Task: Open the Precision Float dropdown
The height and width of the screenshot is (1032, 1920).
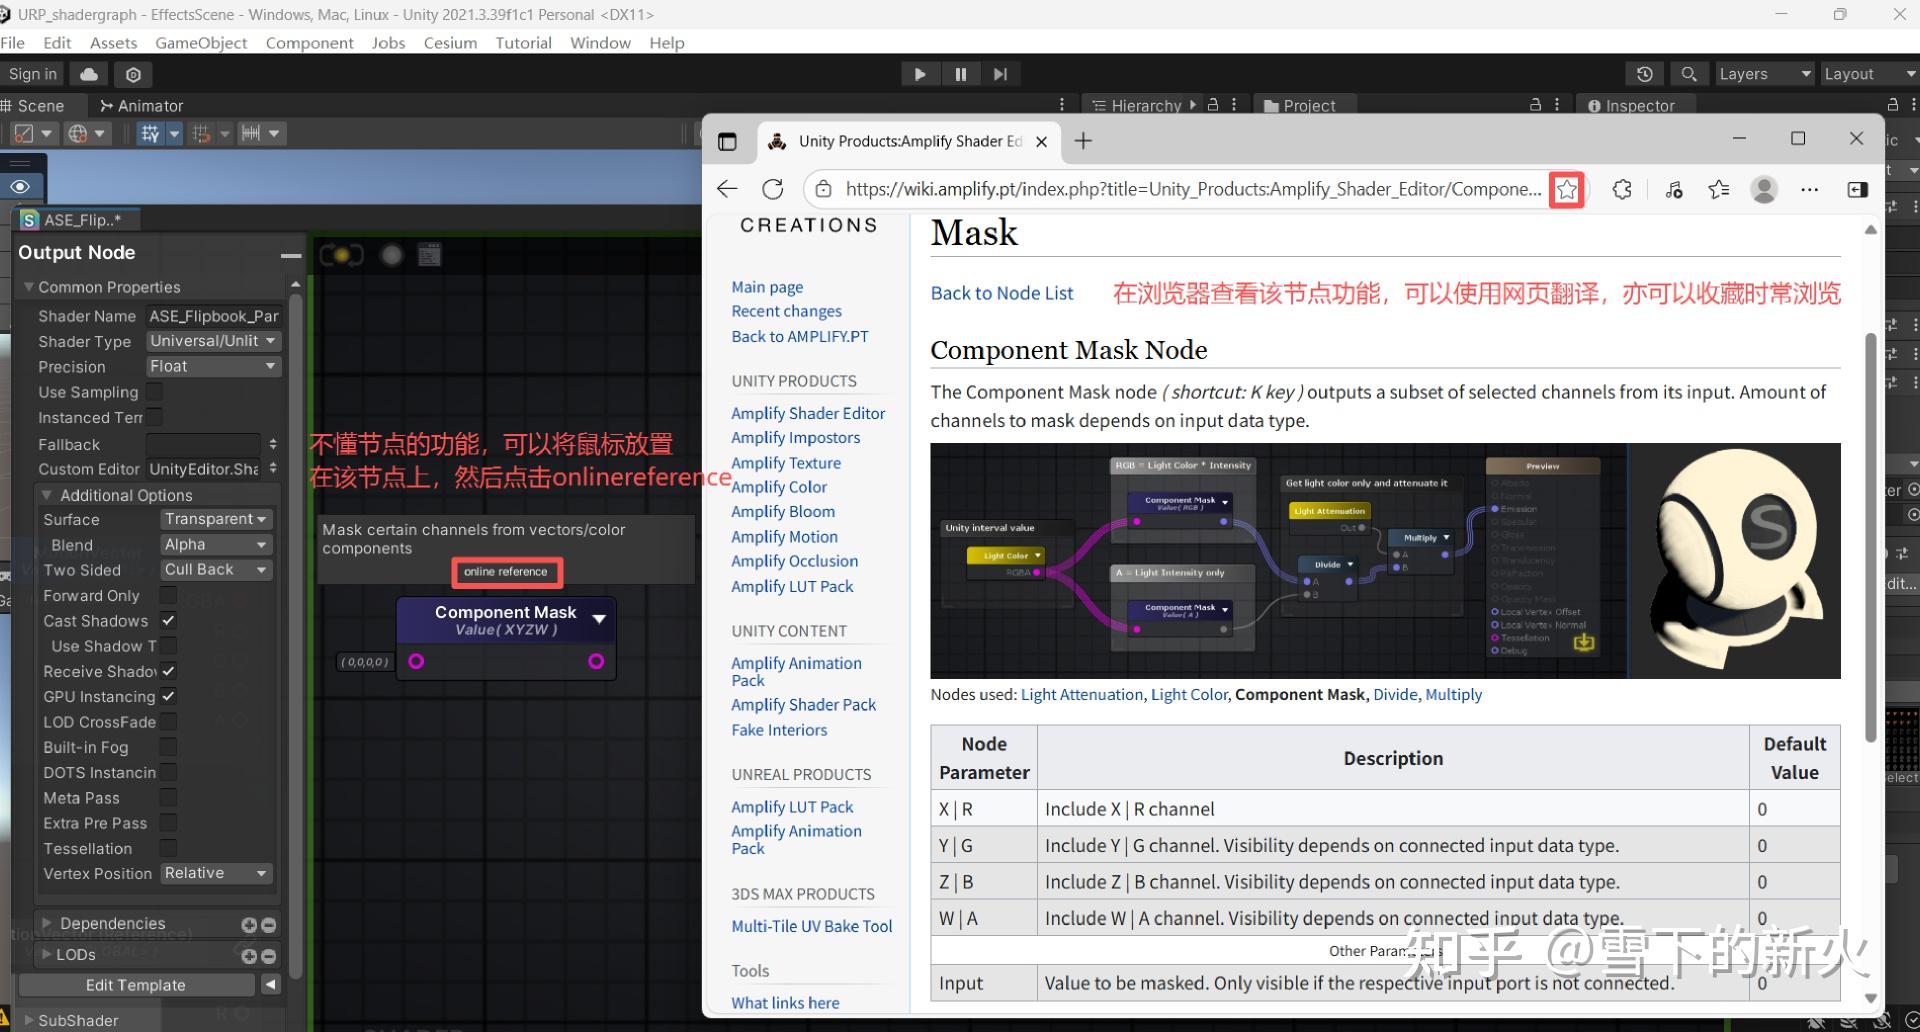Action: [x=212, y=367]
